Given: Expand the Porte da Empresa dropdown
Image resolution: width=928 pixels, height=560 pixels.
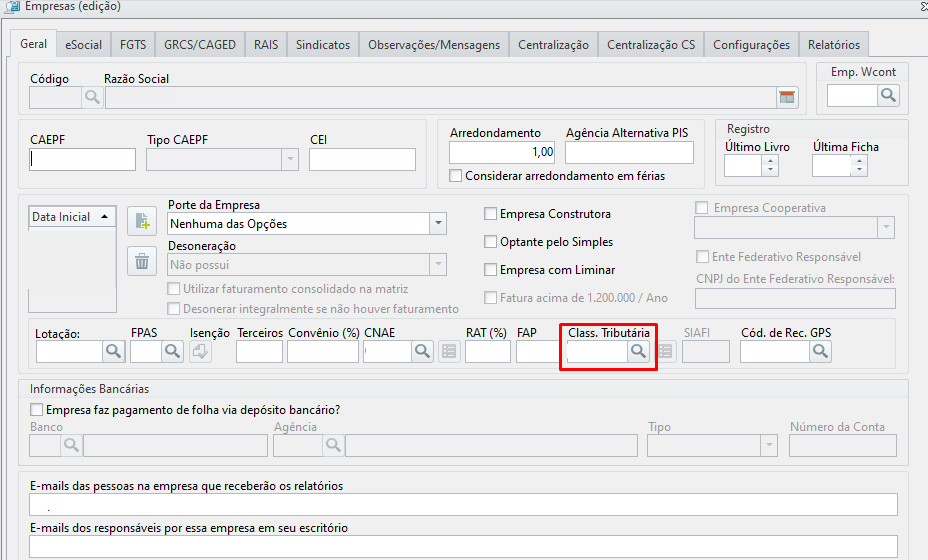Looking at the screenshot, I should [438, 223].
